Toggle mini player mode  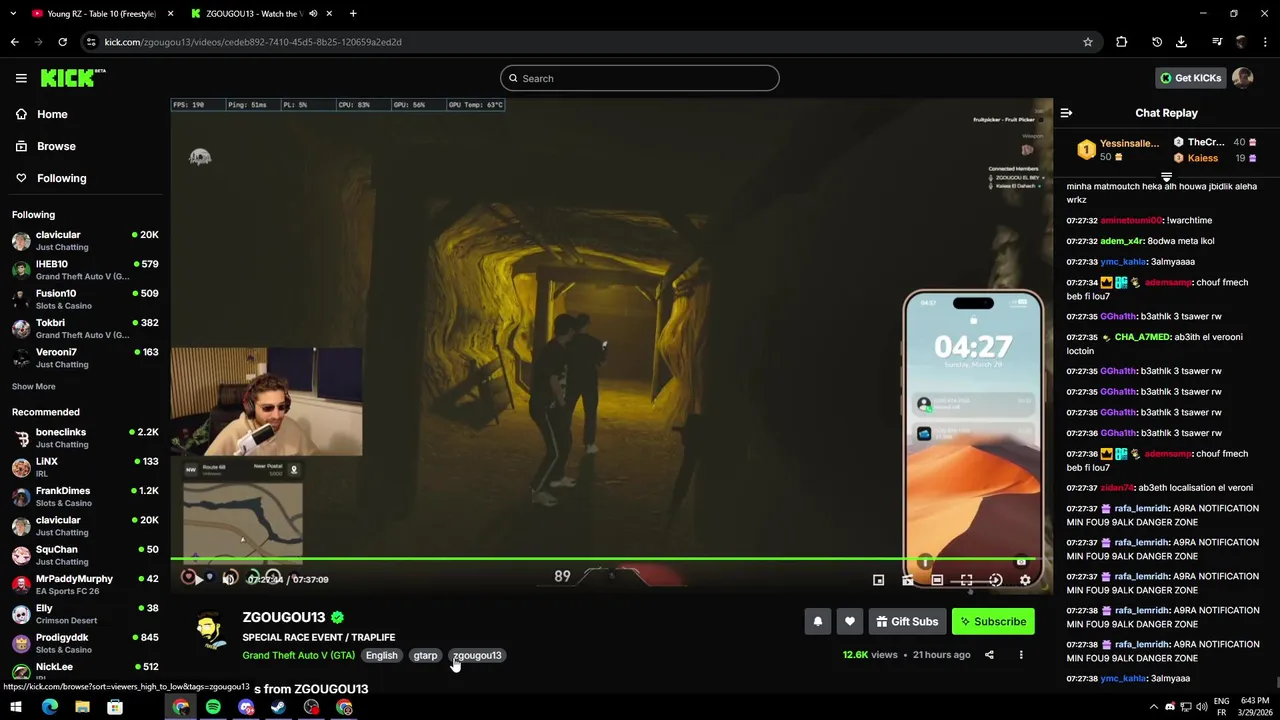pyautogui.click(x=878, y=580)
